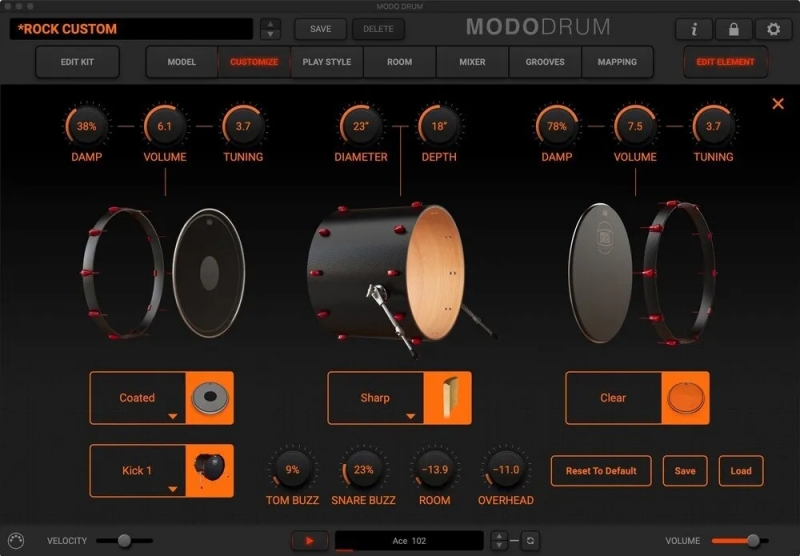Screen dimensions: 800x556
Task: Open the Ace 102 groove display
Action: point(409,541)
